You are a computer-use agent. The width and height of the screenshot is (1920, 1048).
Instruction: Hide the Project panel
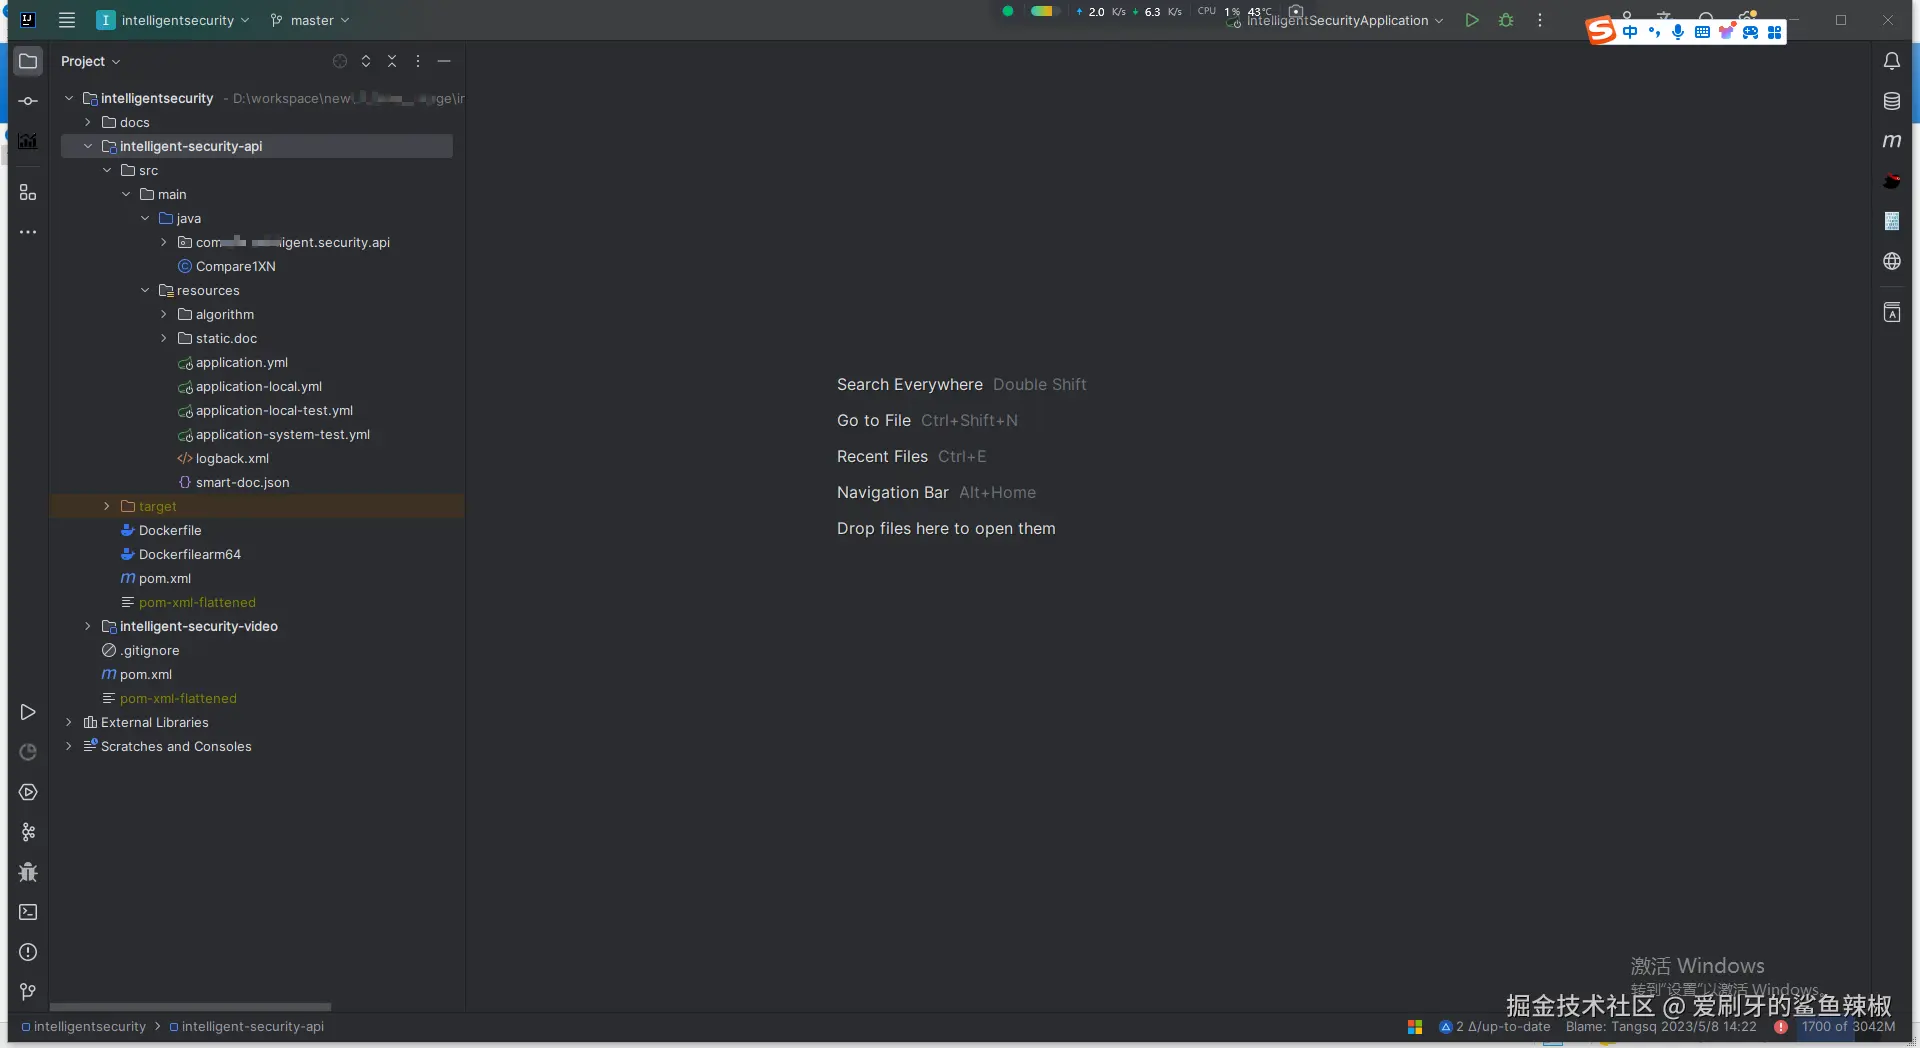444,61
